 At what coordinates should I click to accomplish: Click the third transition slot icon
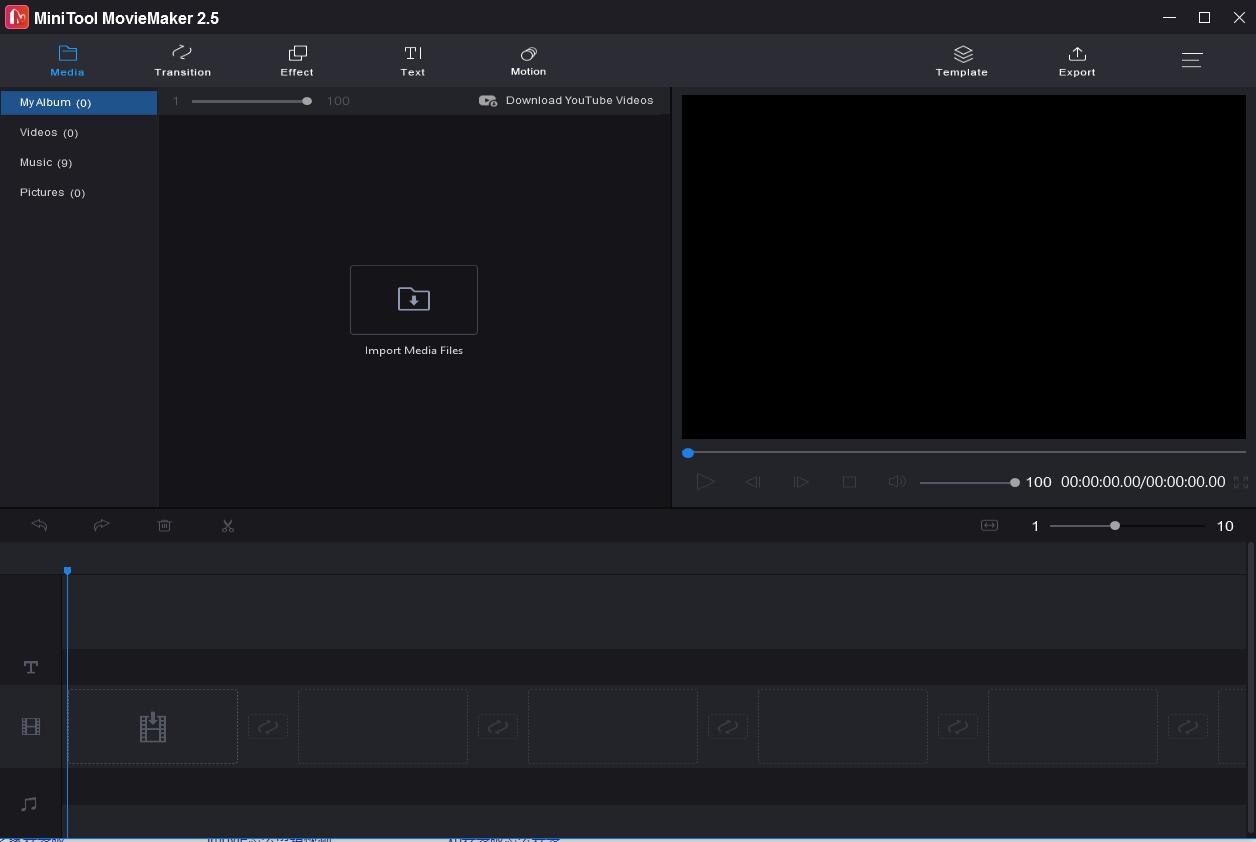coord(728,727)
